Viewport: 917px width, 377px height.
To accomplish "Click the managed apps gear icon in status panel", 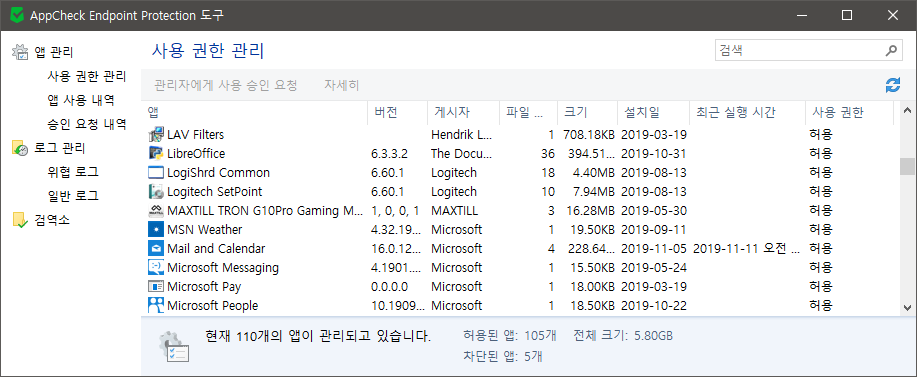I will point(174,347).
